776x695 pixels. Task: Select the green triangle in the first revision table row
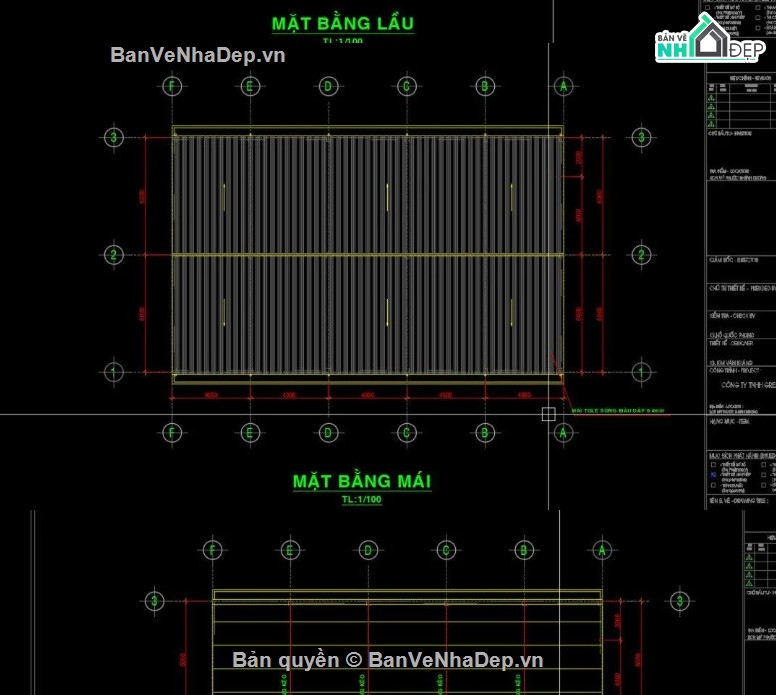pos(711,98)
